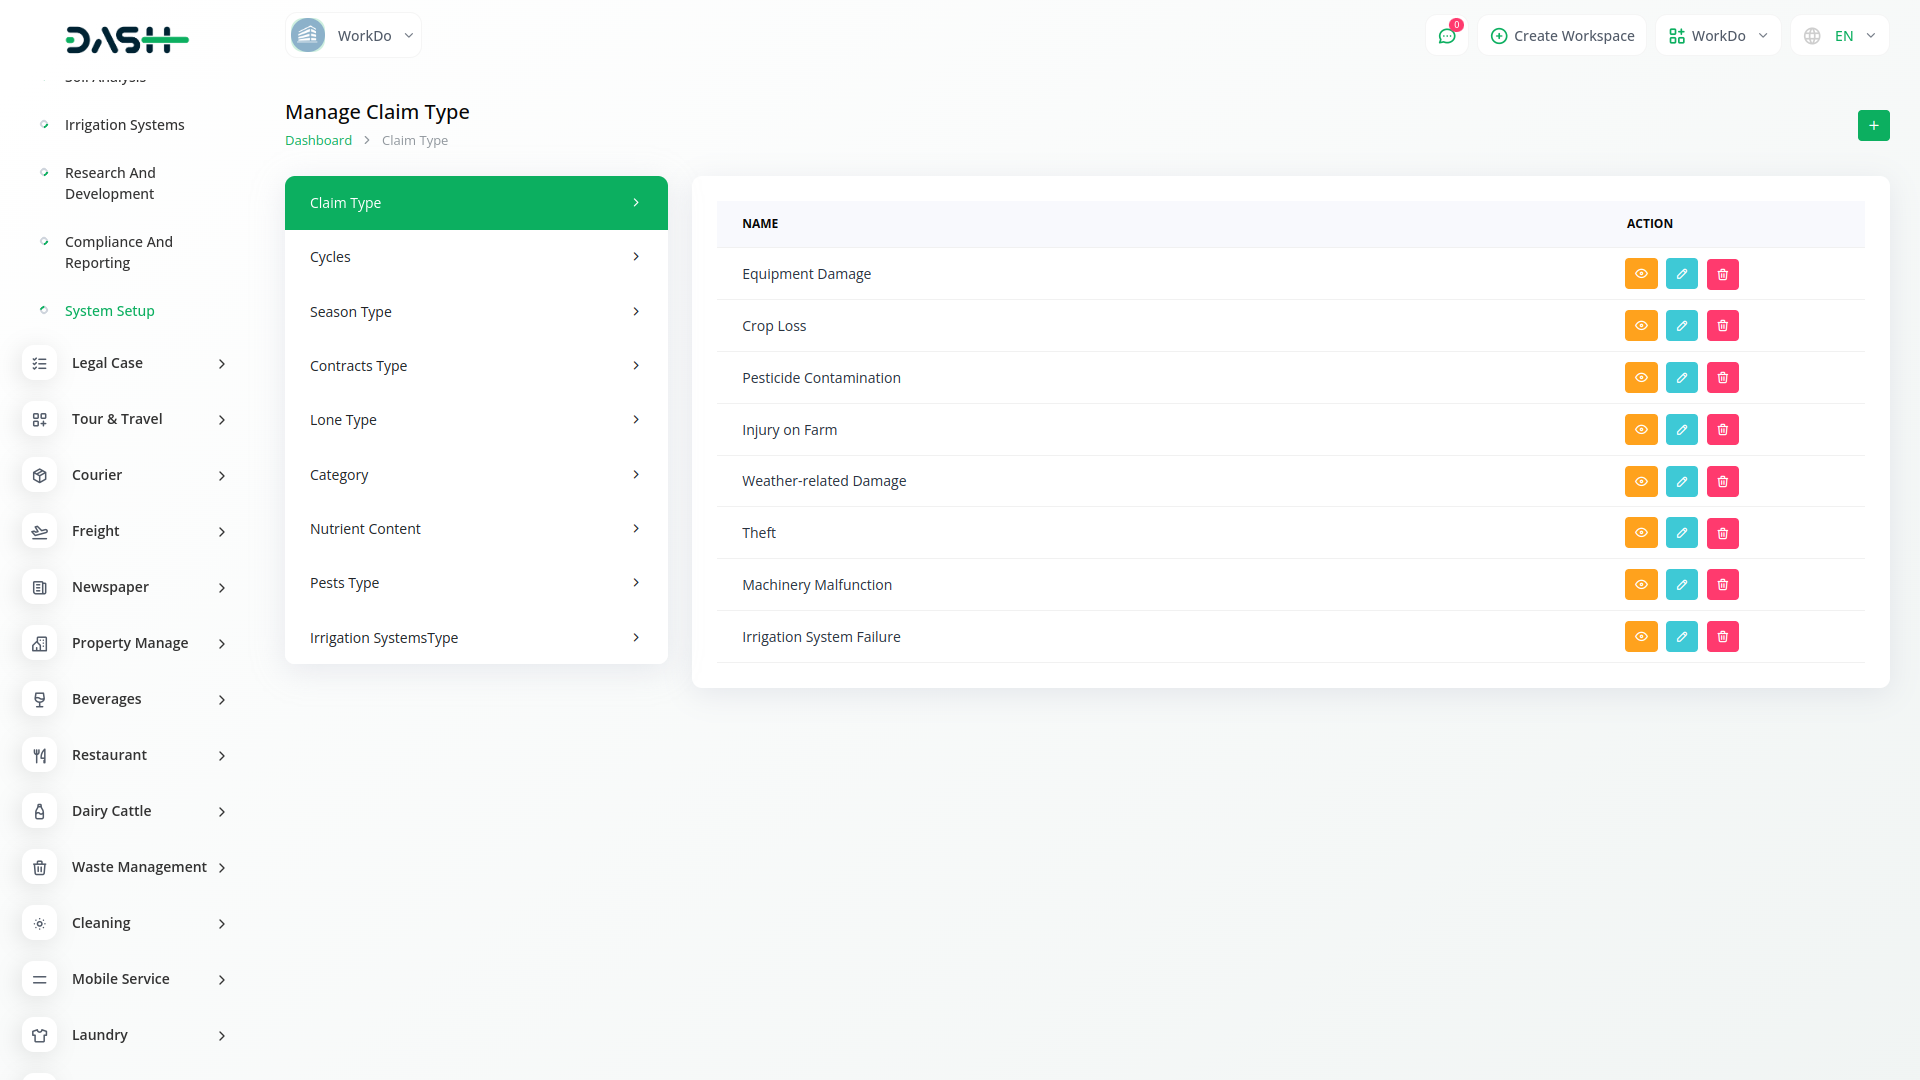
Task: Open the chat messages icon
Action: coord(1446,36)
